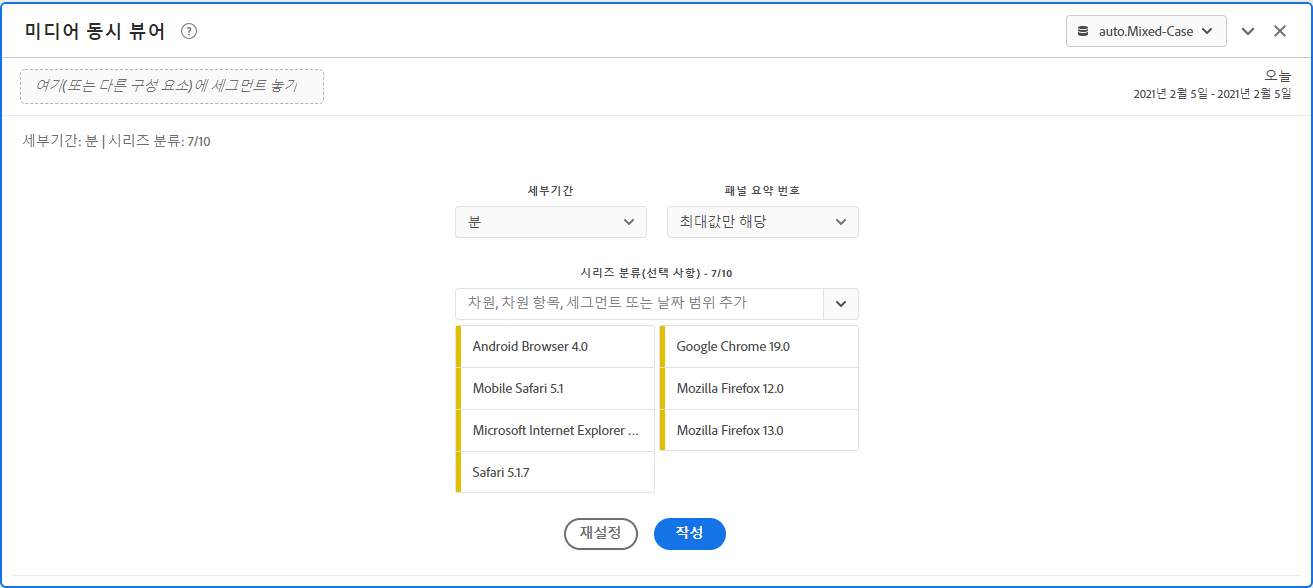Select the Safari 5.1.7 series item

[556, 472]
